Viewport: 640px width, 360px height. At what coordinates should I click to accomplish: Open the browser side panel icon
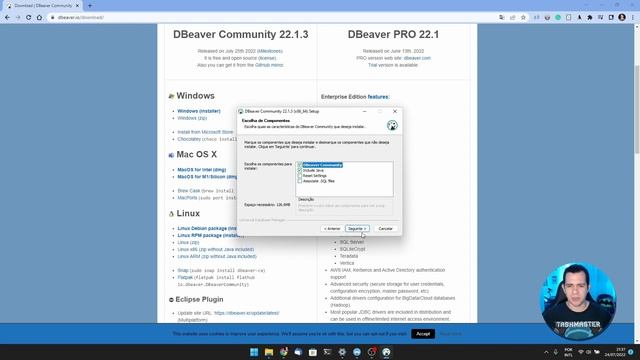[x=611, y=18]
